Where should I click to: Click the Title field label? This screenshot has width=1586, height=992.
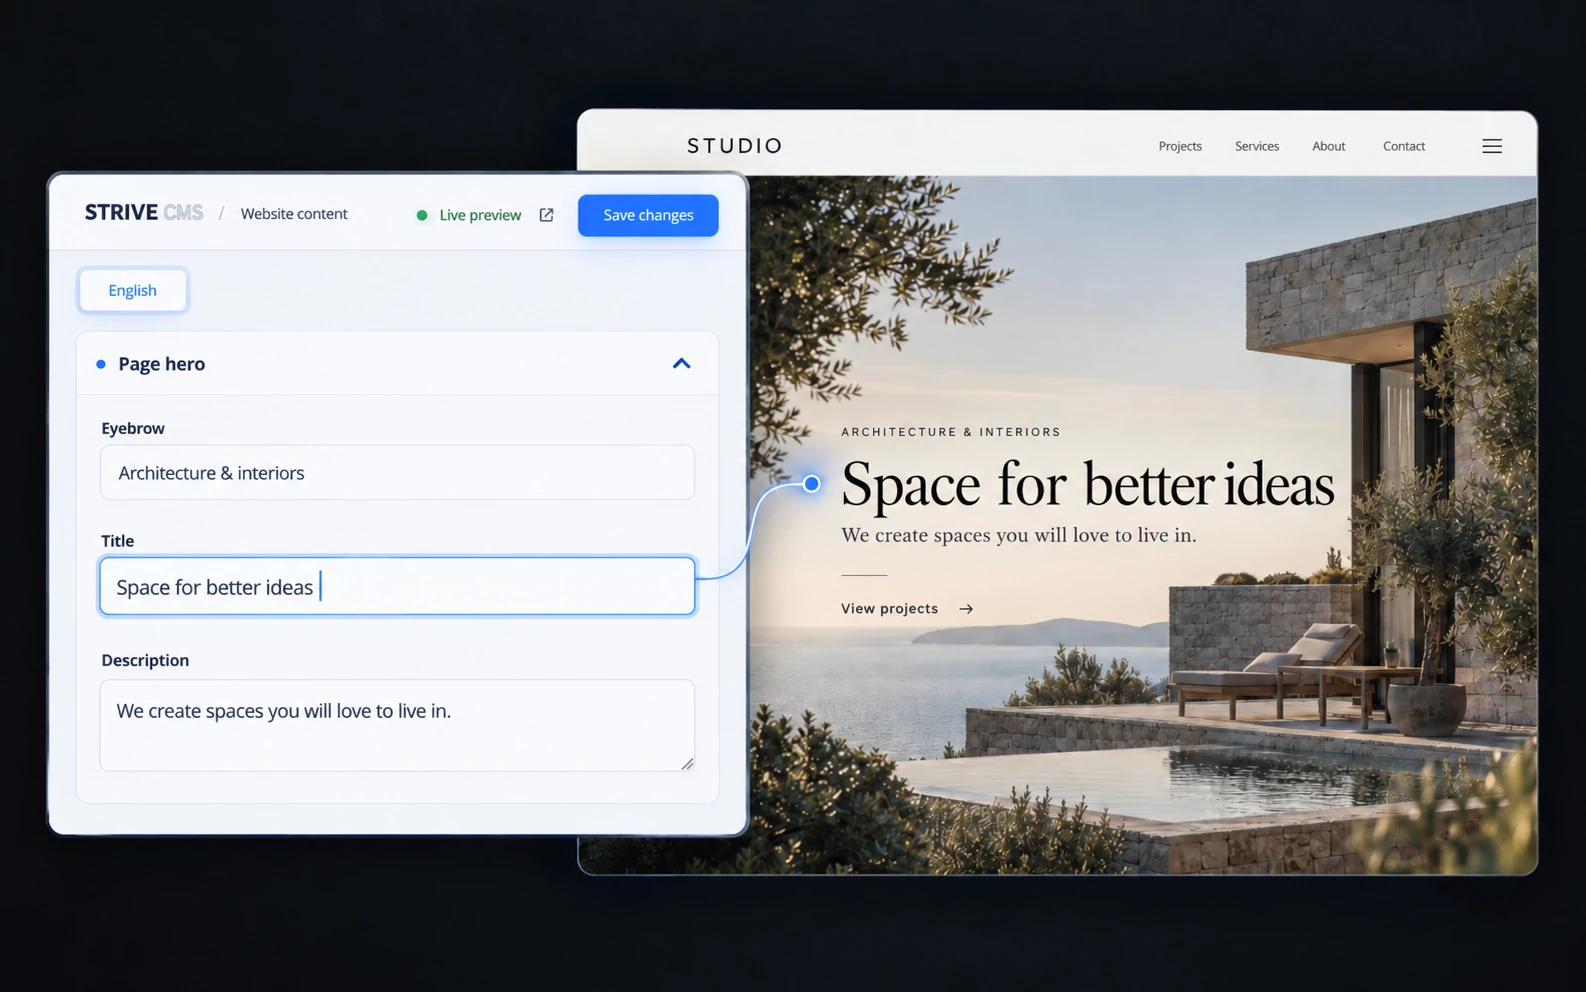[117, 541]
